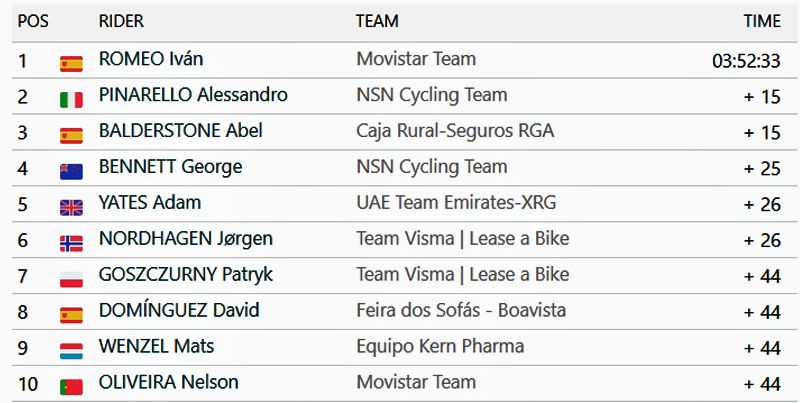
Task: Sort by the POS column header
Action: (33, 21)
